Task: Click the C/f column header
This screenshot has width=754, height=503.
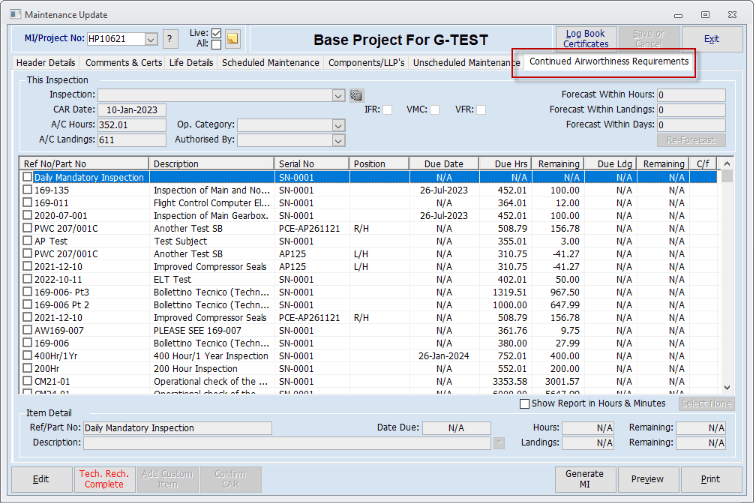Action: (703, 164)
